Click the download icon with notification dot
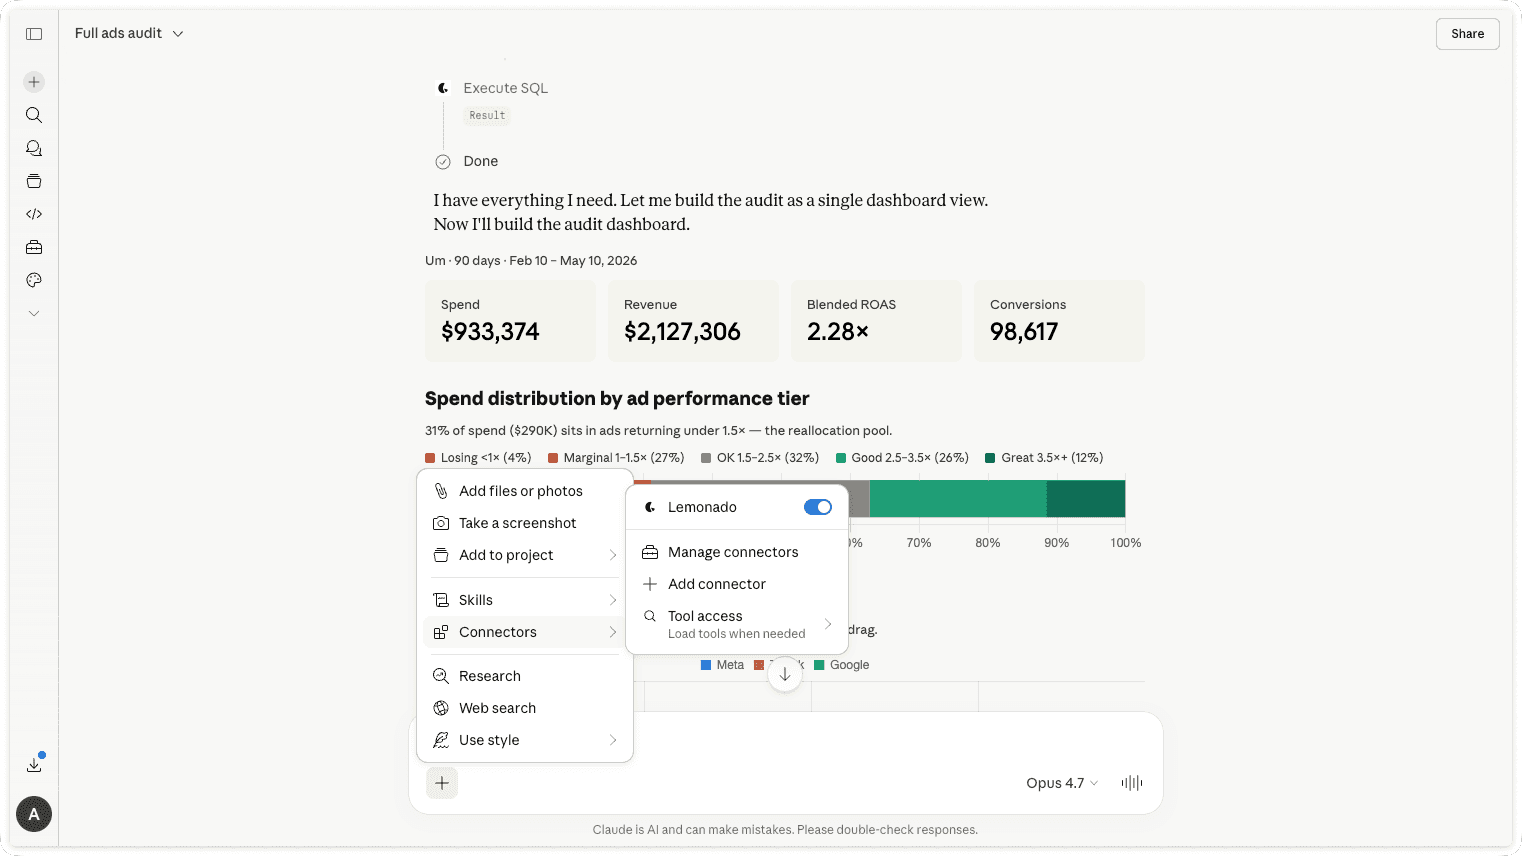 pos(34,764)
